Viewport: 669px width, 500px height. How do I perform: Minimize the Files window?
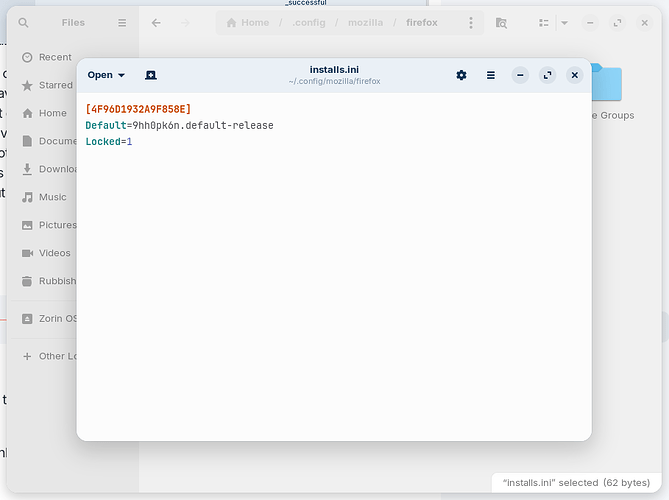(590, 23)
